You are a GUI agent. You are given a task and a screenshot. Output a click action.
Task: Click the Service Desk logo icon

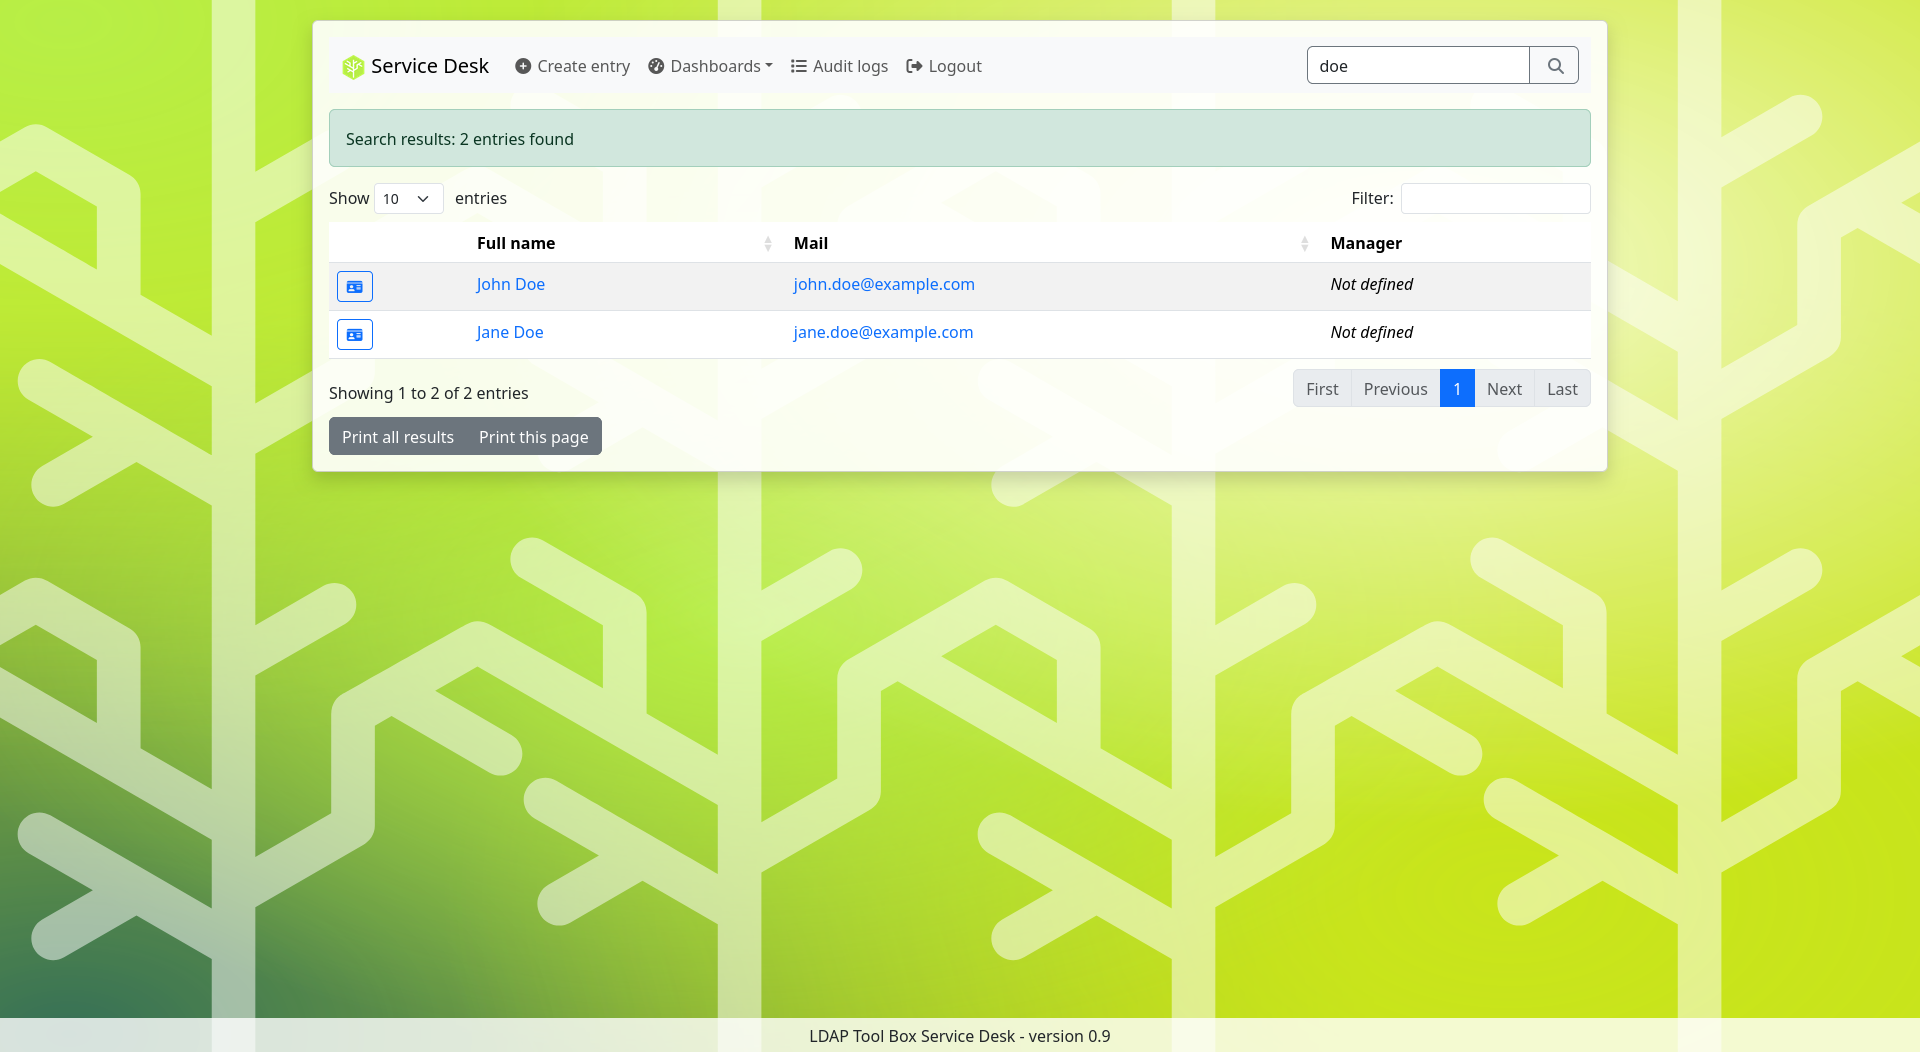point(353,67)
